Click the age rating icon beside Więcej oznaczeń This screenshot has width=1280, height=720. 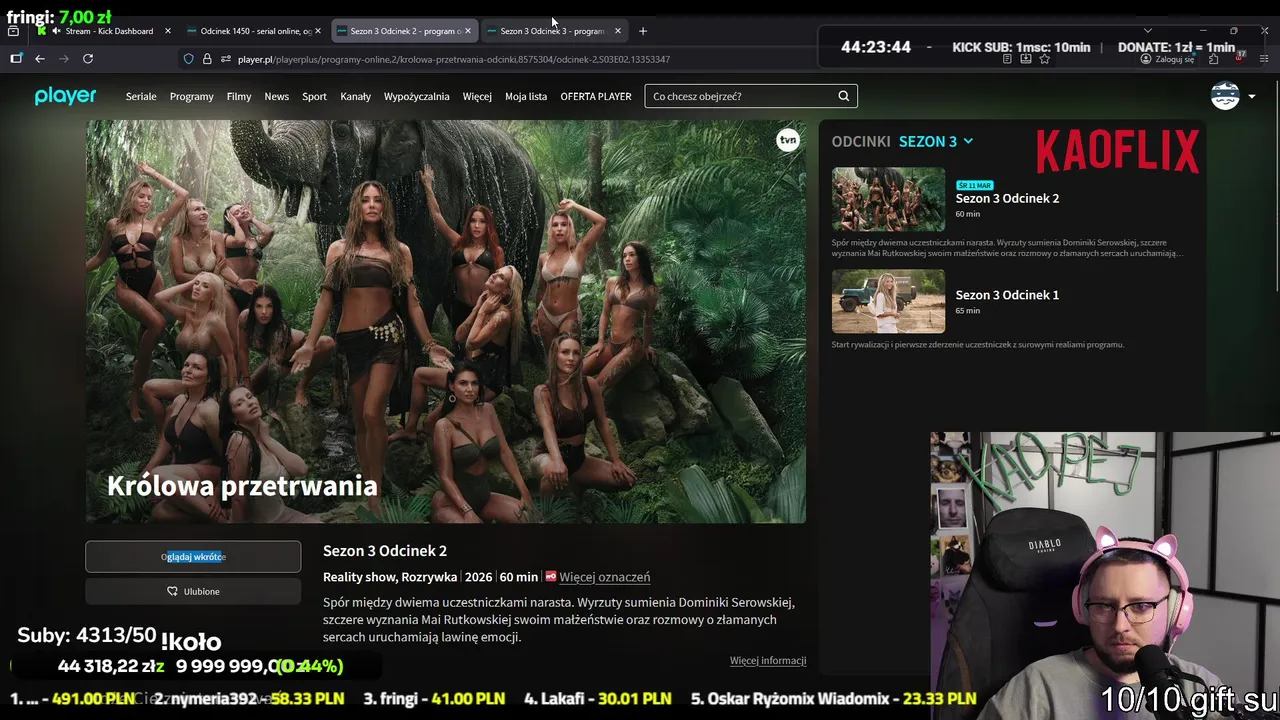coord(550,577)
